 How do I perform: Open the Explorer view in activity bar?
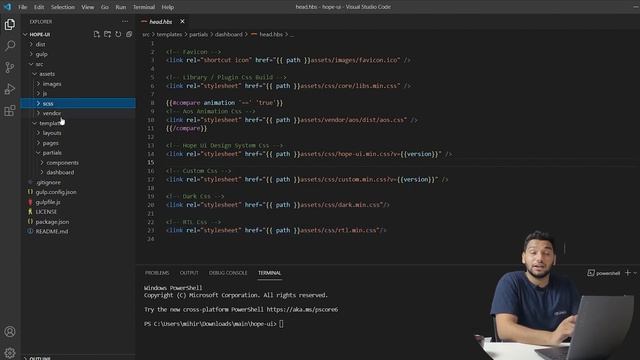[x=10, y=24]
